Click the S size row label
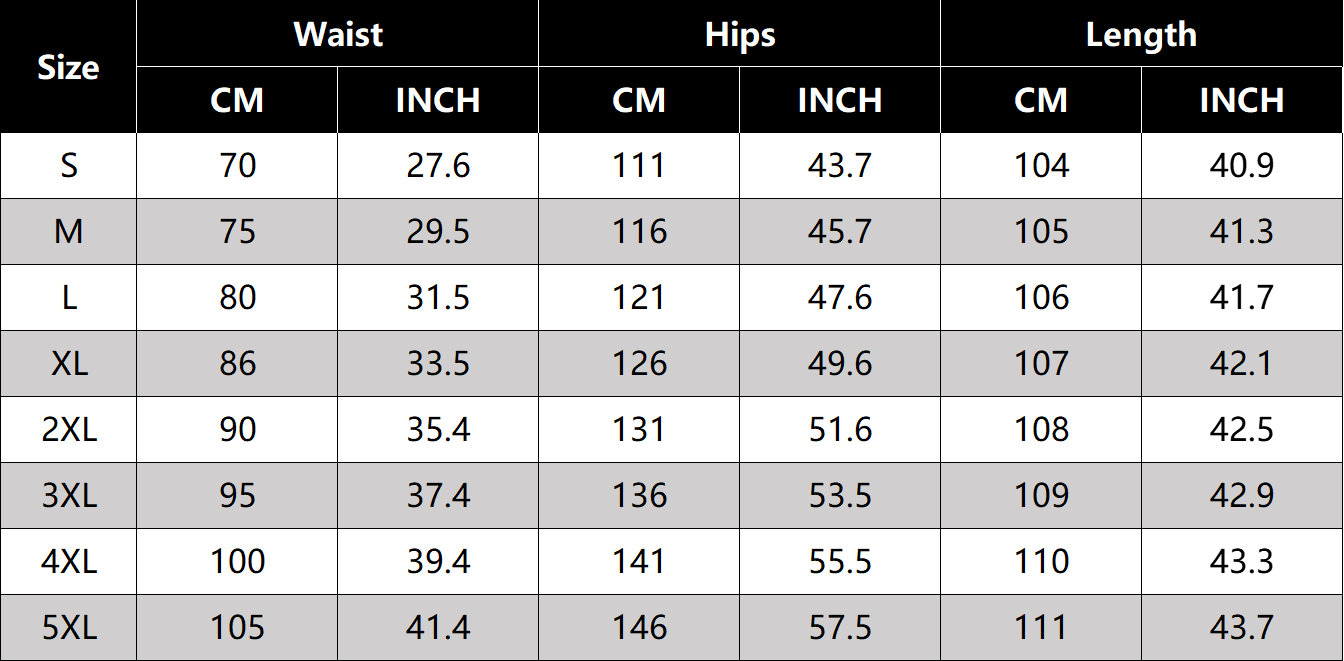Screen dimensions: 1344x661 (x=68, y=166)
